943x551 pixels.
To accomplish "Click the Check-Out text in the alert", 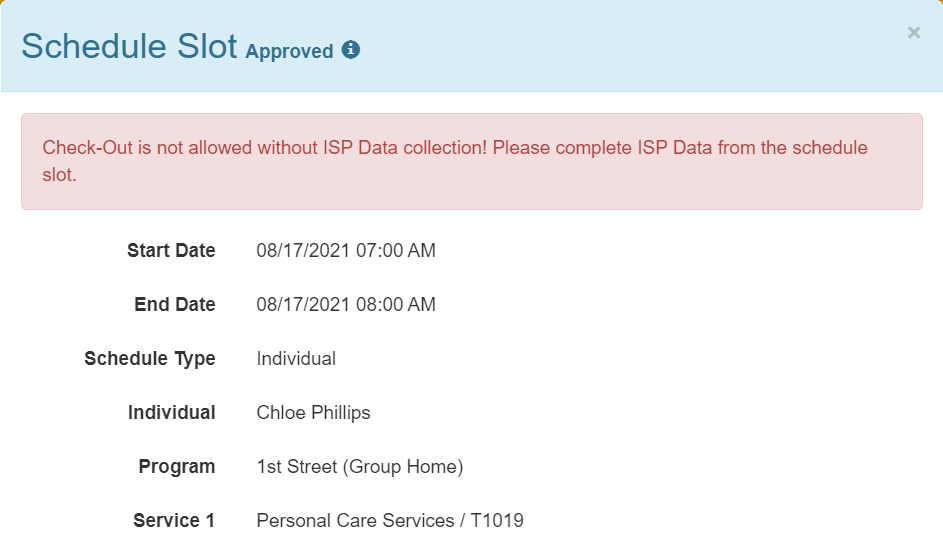I will (x=87, y=147).
